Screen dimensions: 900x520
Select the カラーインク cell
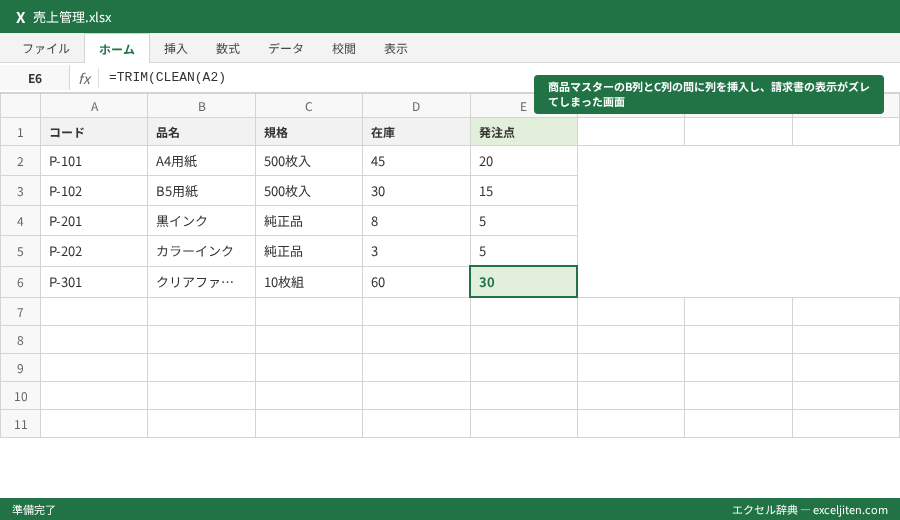(201, 251)
